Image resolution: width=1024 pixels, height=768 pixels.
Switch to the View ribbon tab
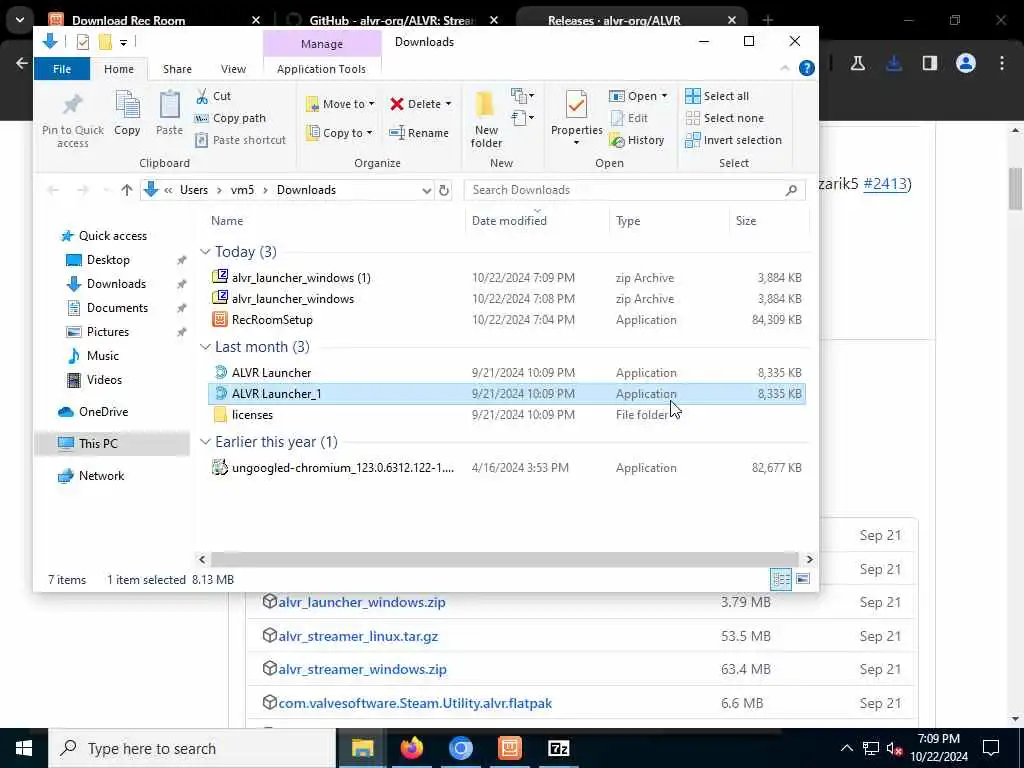(233, 69)
